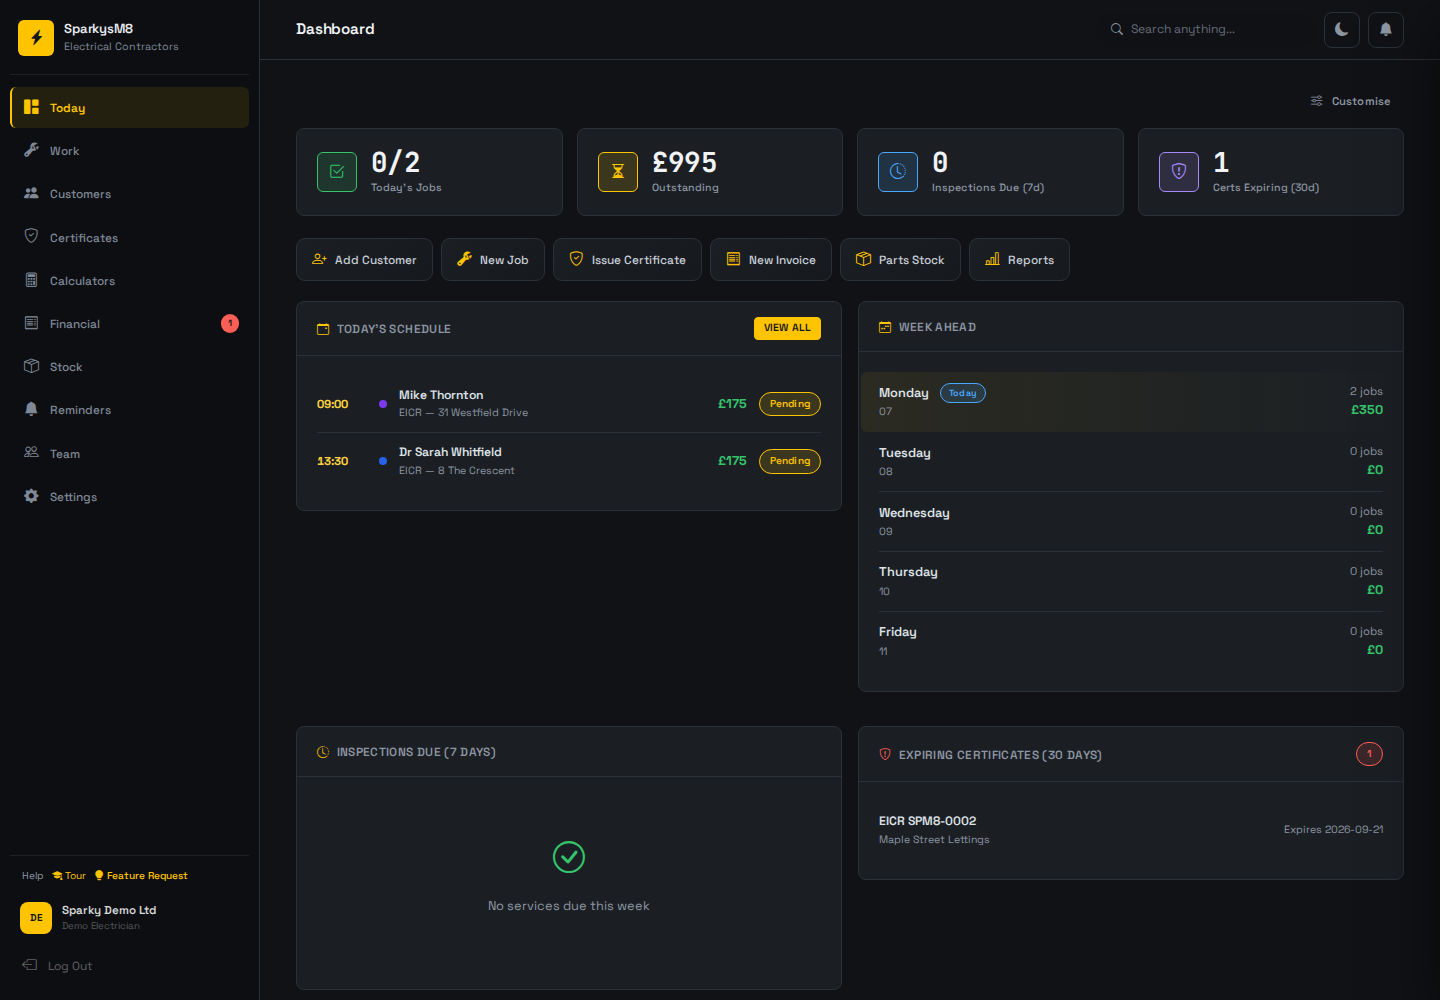The image size is (1440, 1000).
Task: Click the DE user avatar
Action: 36,918
